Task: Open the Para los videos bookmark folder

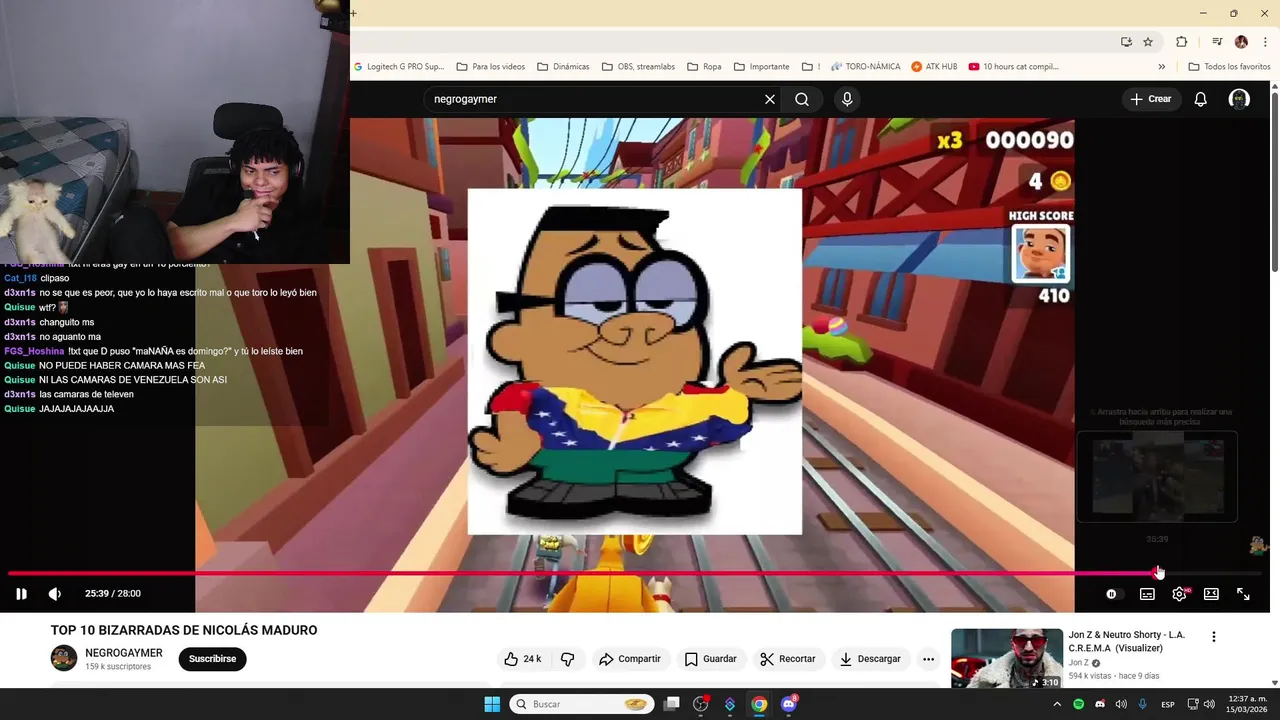Action: [x=491, y=67]
